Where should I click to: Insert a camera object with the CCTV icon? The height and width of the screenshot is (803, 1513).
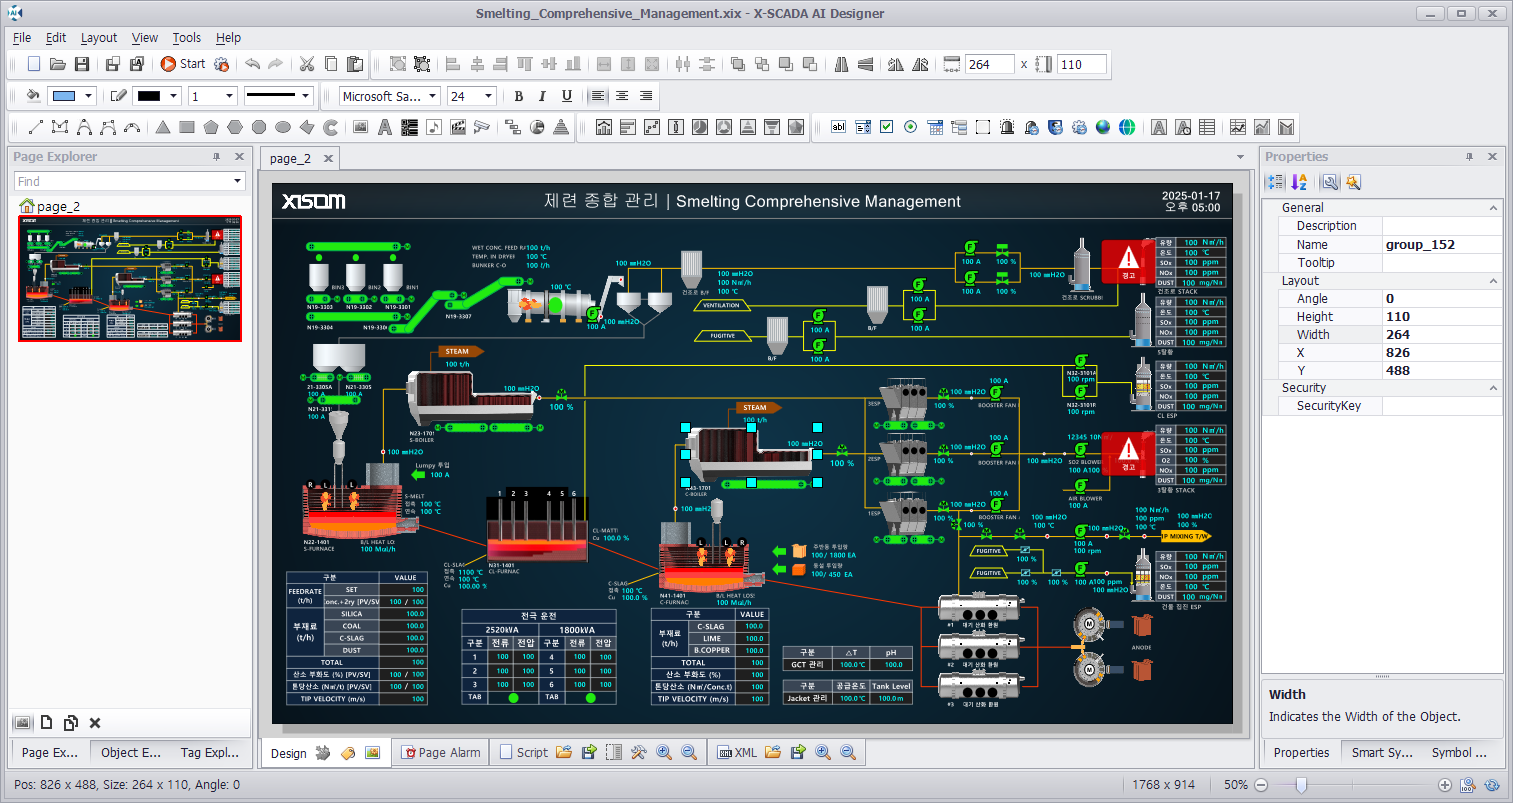click(482, 127)
